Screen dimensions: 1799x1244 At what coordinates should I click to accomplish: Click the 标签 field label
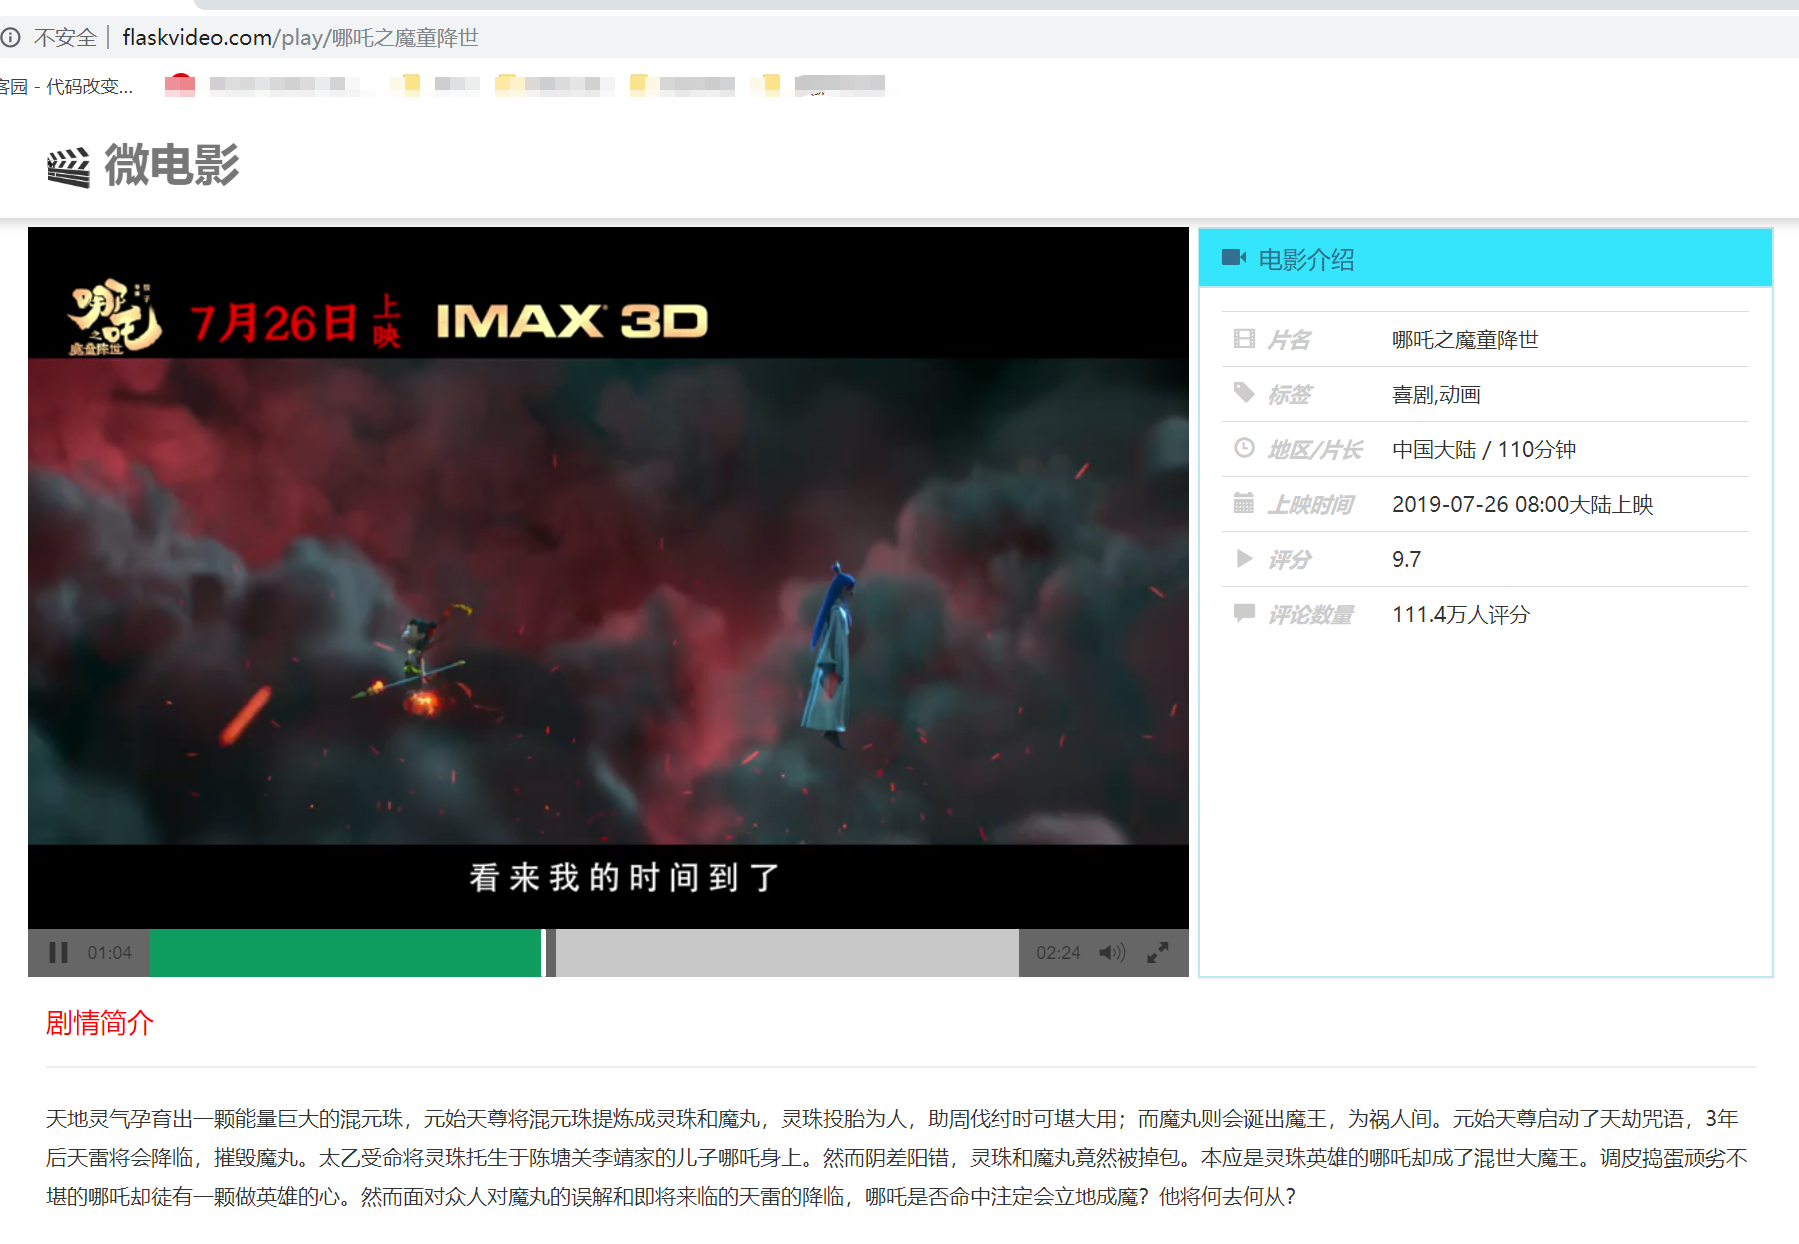pyautogui.click(x=1289, y=395)
